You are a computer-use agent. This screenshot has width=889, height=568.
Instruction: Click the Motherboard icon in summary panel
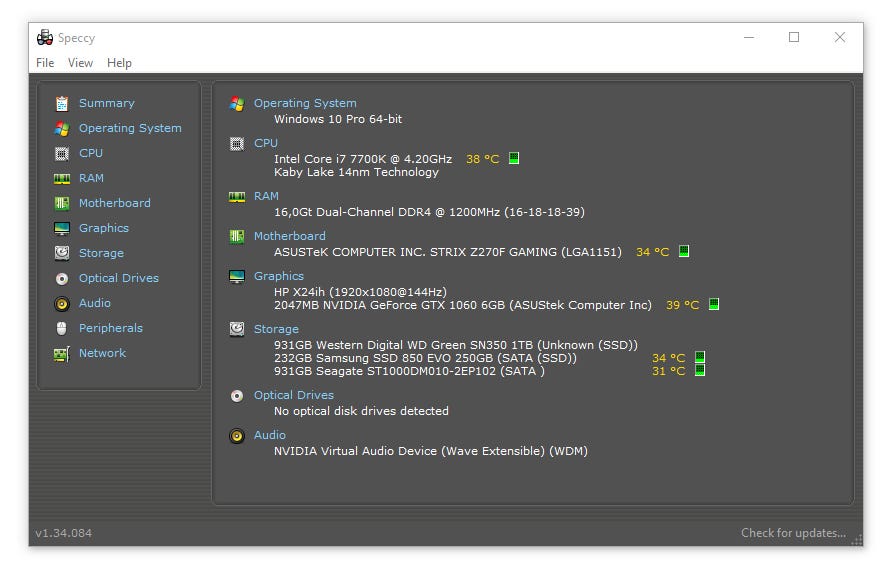[x=237, y=236]
